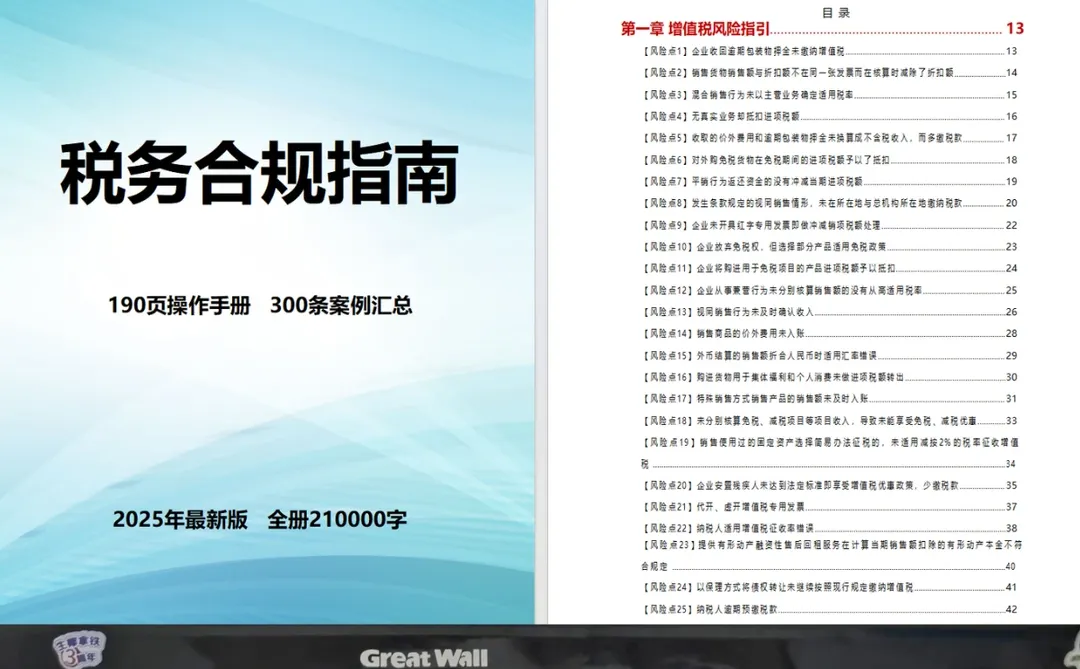The height and width of the screenshot is (669, 1080).
Task: Open TOC entry 风险点17 特殊销售方式
Action: click(x=829, y=398)
